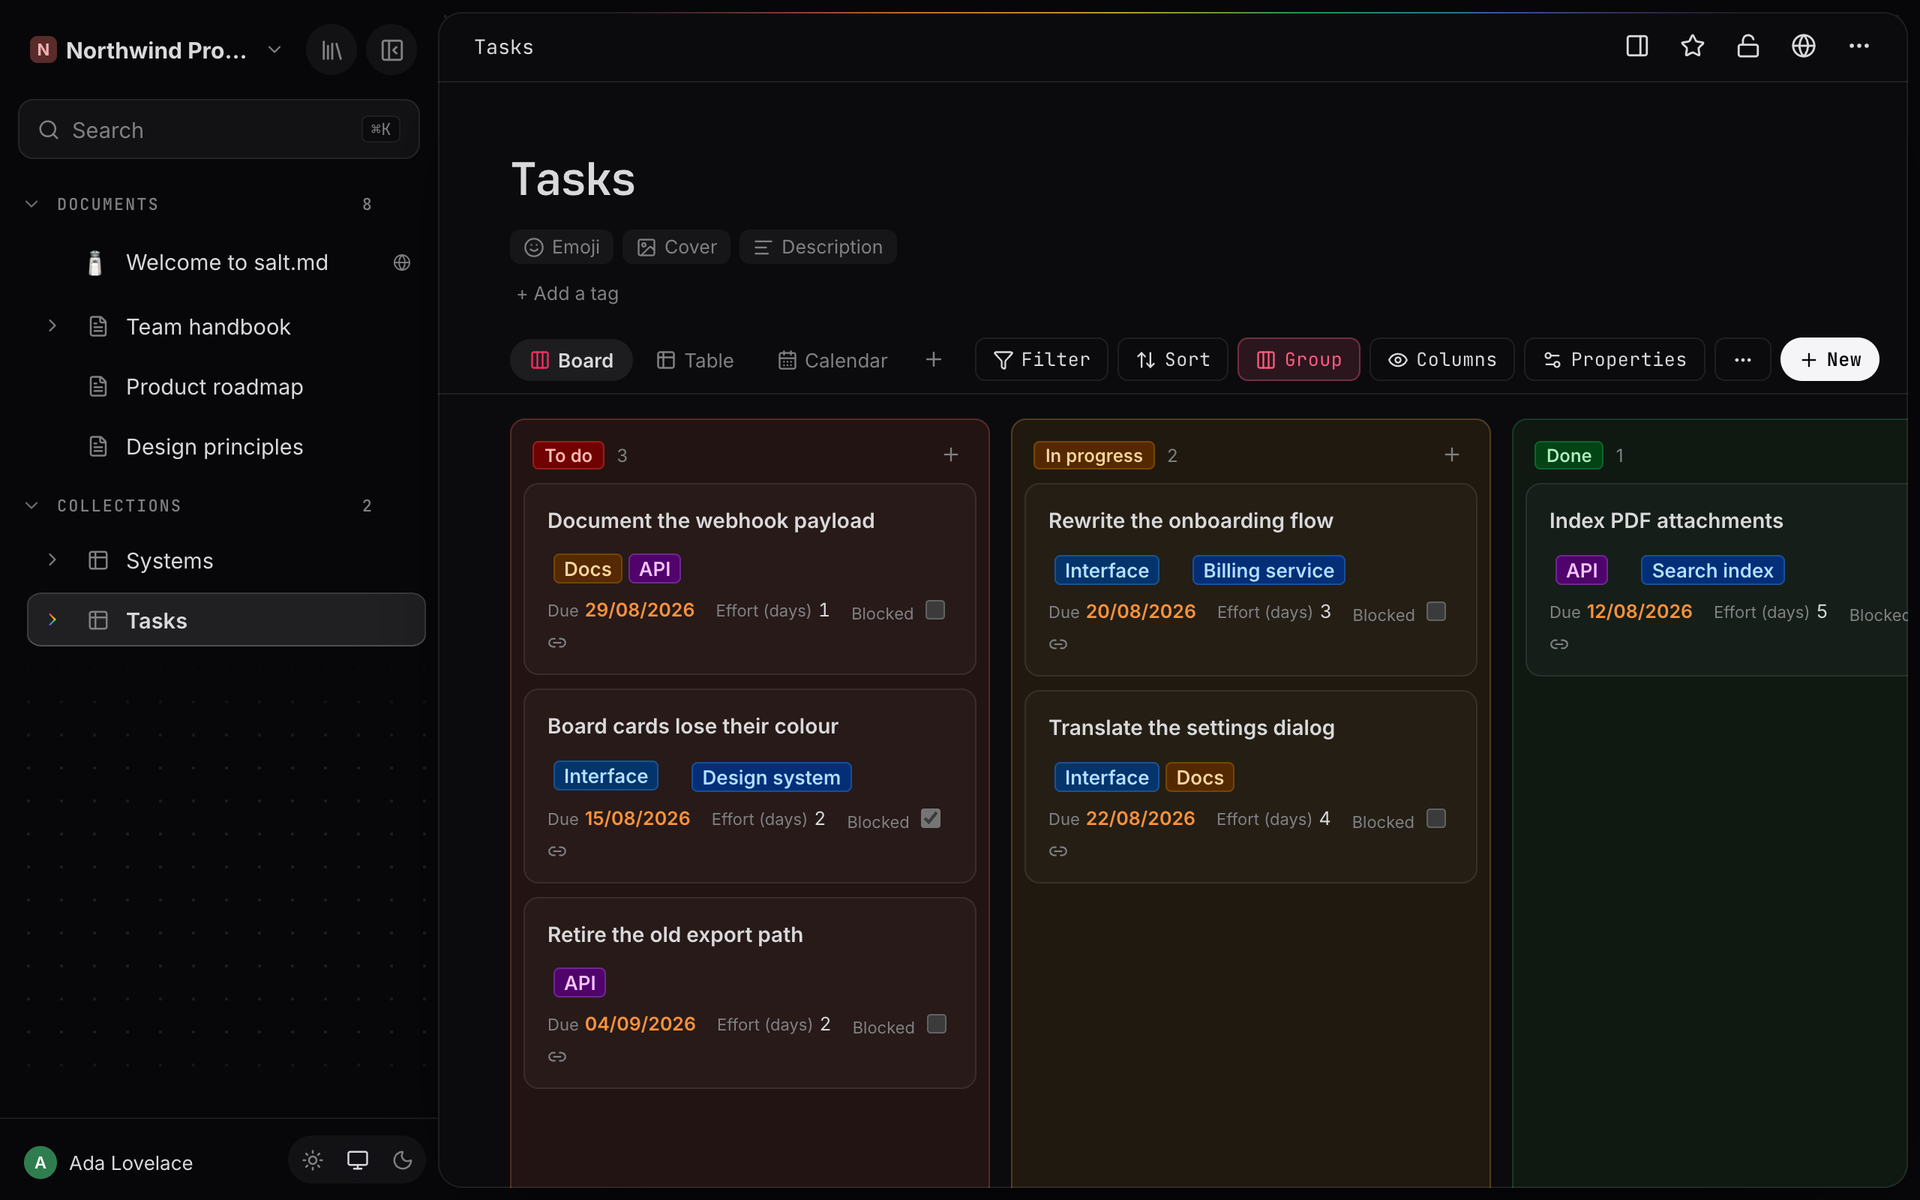Image resolution: width=1920 pixels, height=1200 pixels.
Task: Click the red To do group label
Action: pyautogui.click(x=568, y=455)
